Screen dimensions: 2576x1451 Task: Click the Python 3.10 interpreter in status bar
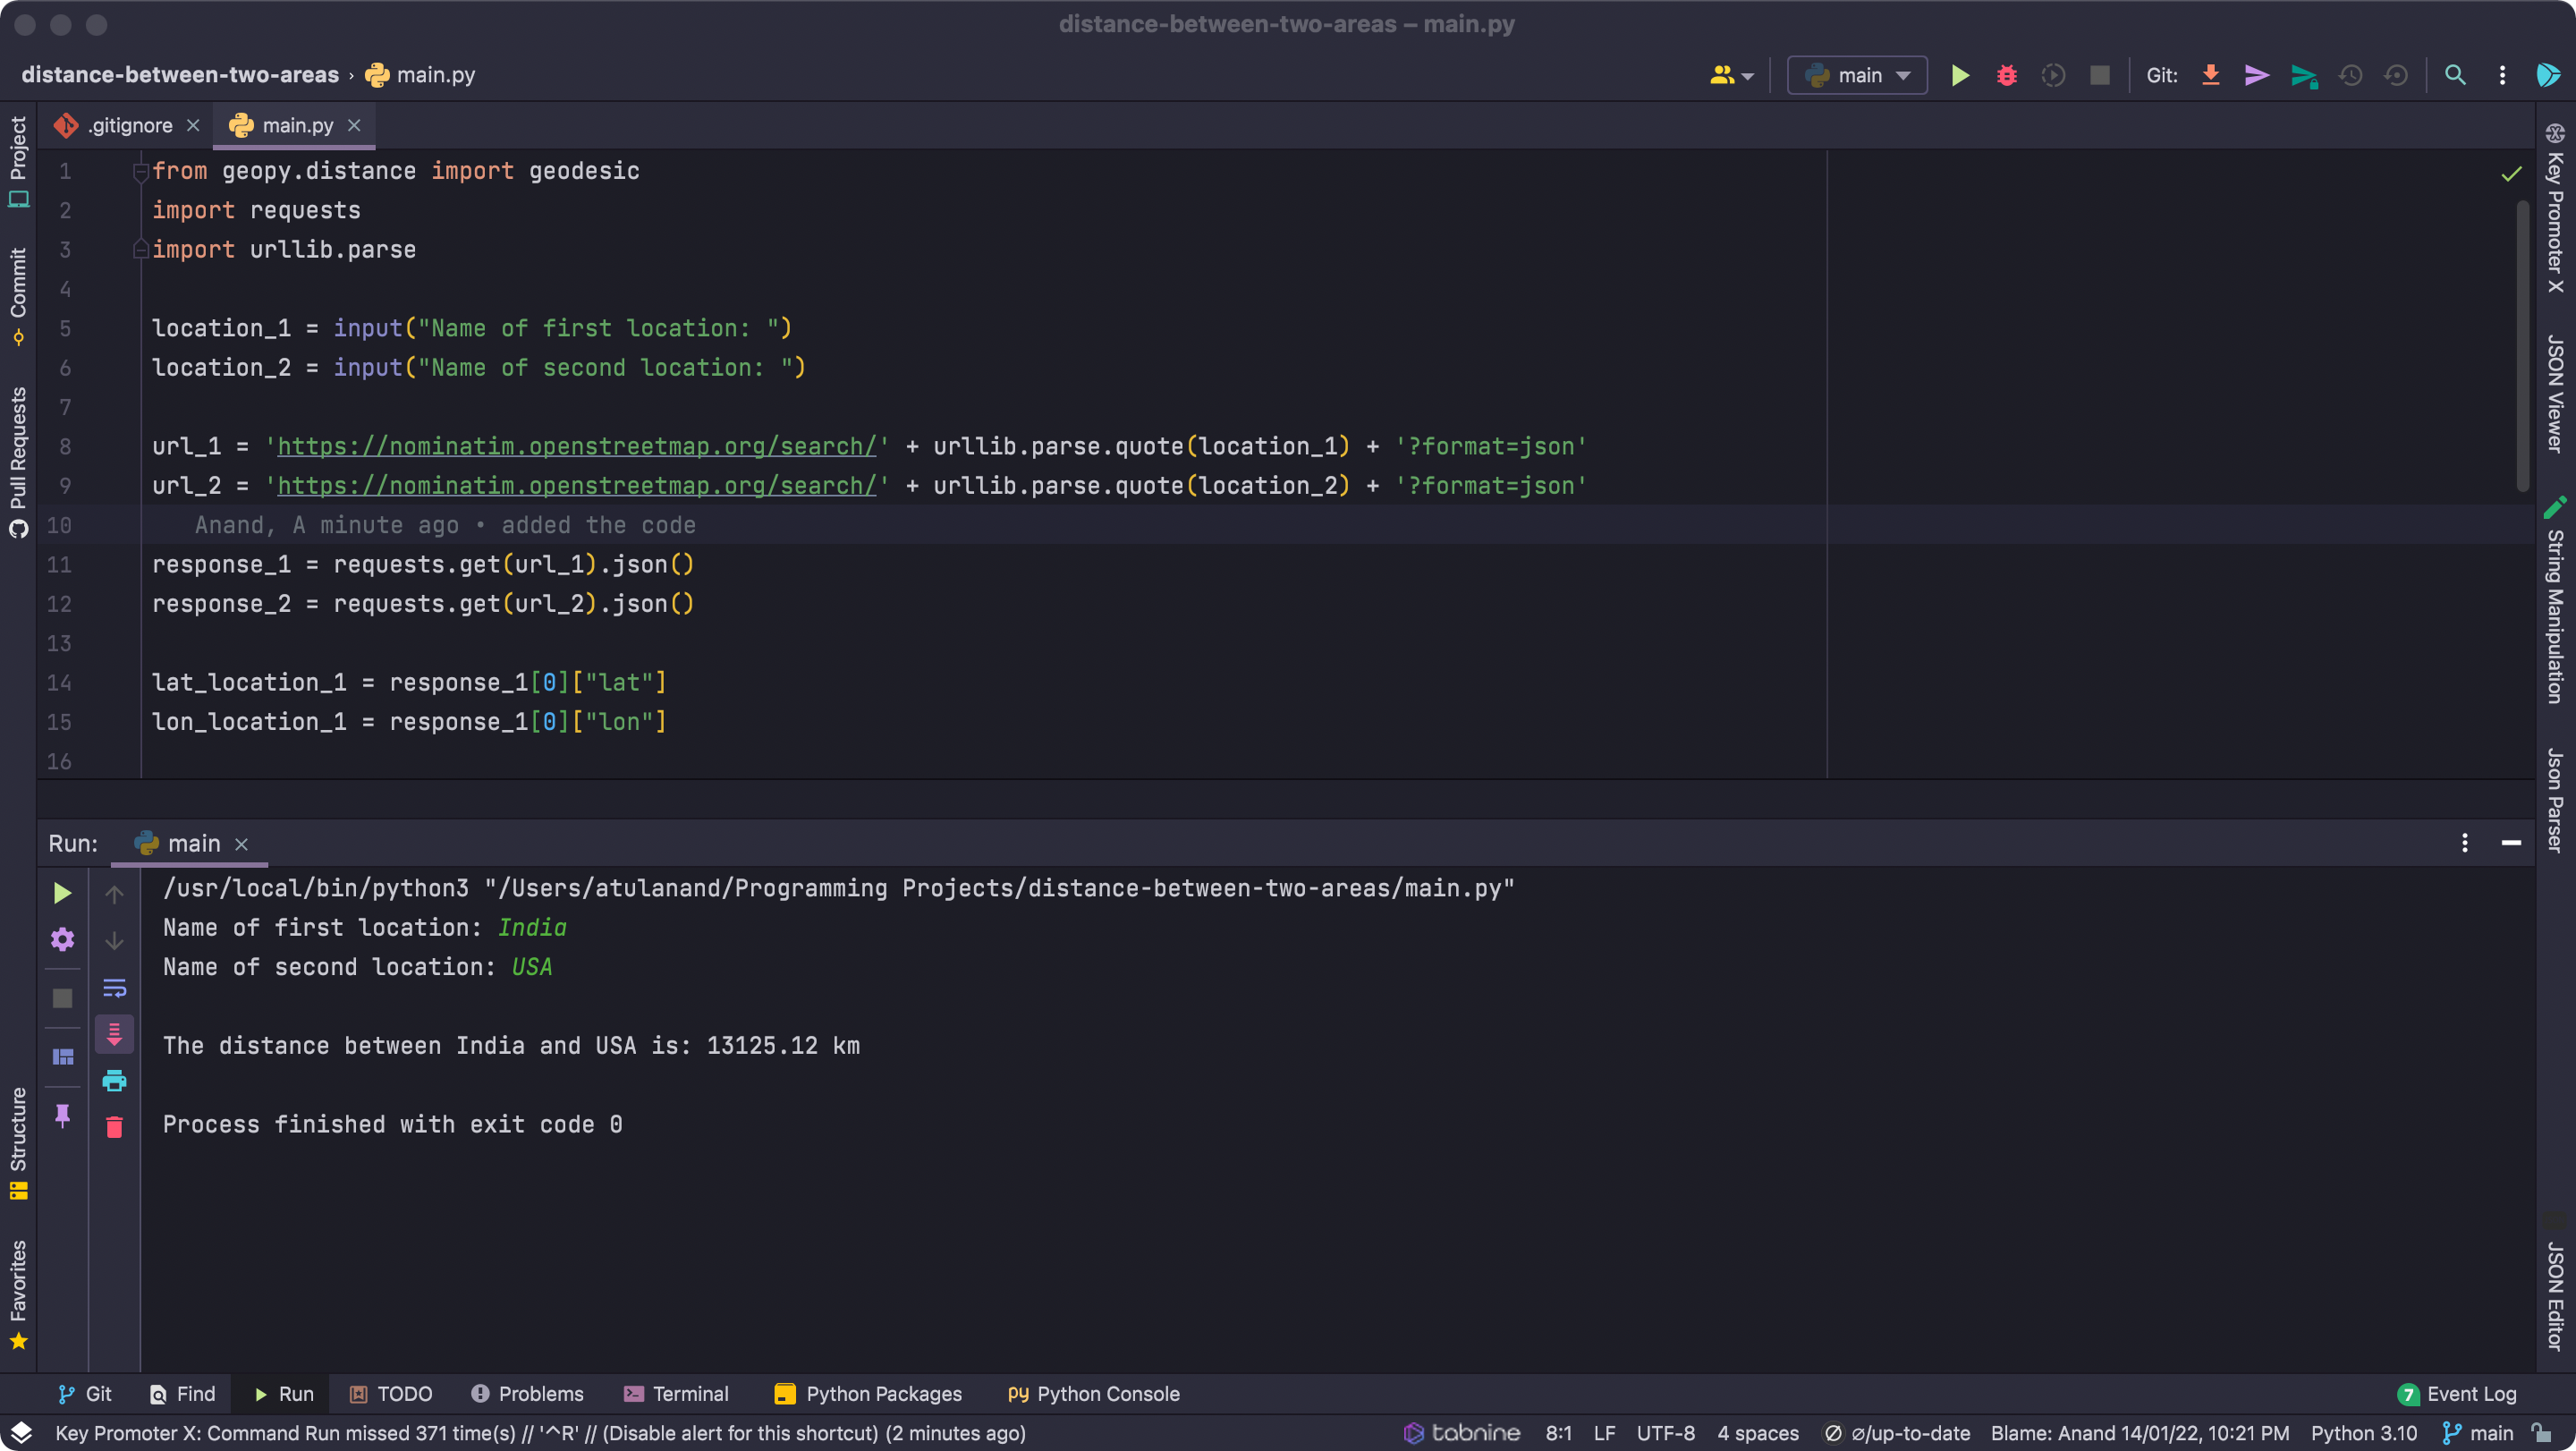tap(2363, 1433)
